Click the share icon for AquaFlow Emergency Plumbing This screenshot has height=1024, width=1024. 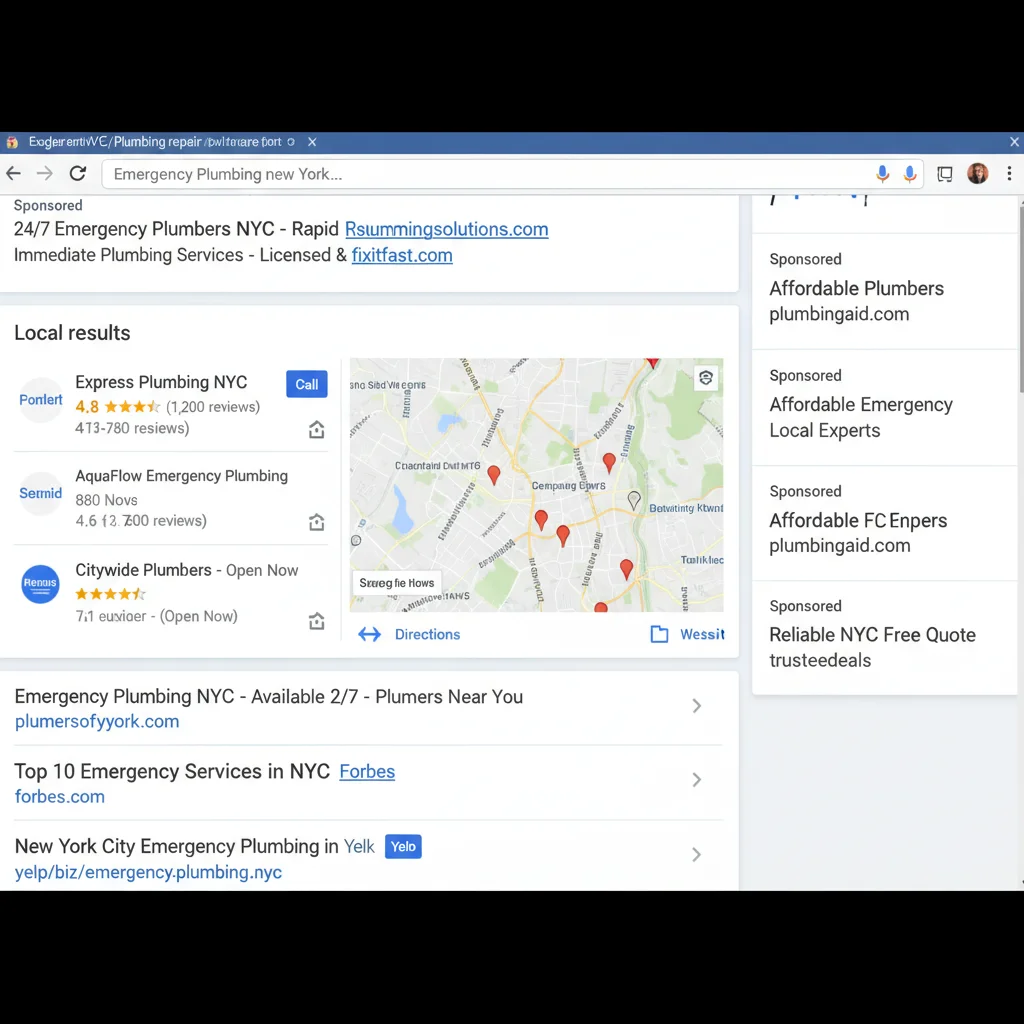[x=317, y=522]
